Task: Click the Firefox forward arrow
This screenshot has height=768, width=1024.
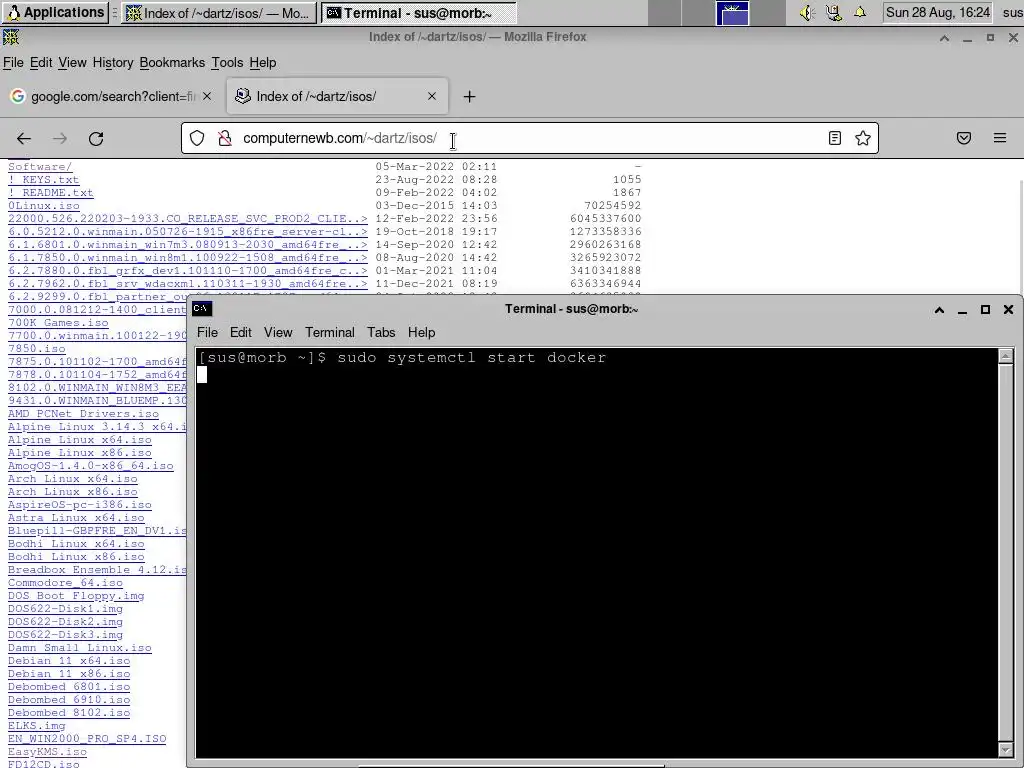Action: (x=60, y=138)
